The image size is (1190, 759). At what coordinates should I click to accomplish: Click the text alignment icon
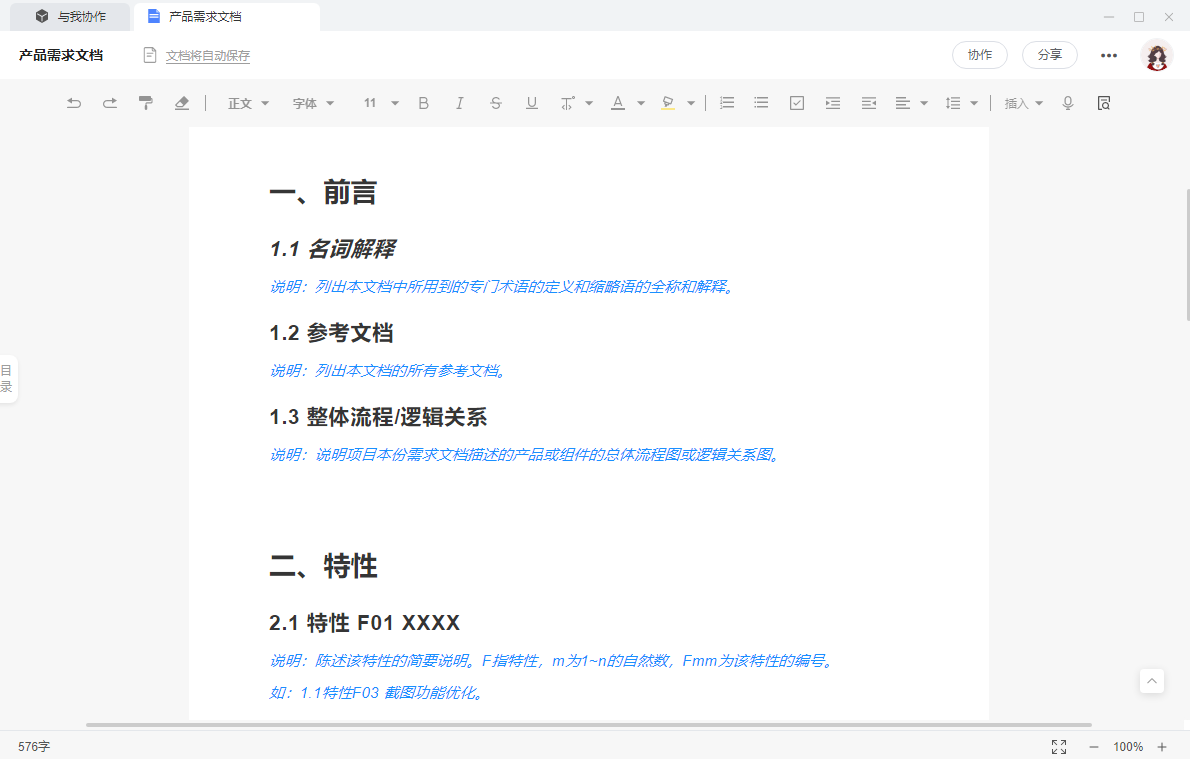(902, 103)
